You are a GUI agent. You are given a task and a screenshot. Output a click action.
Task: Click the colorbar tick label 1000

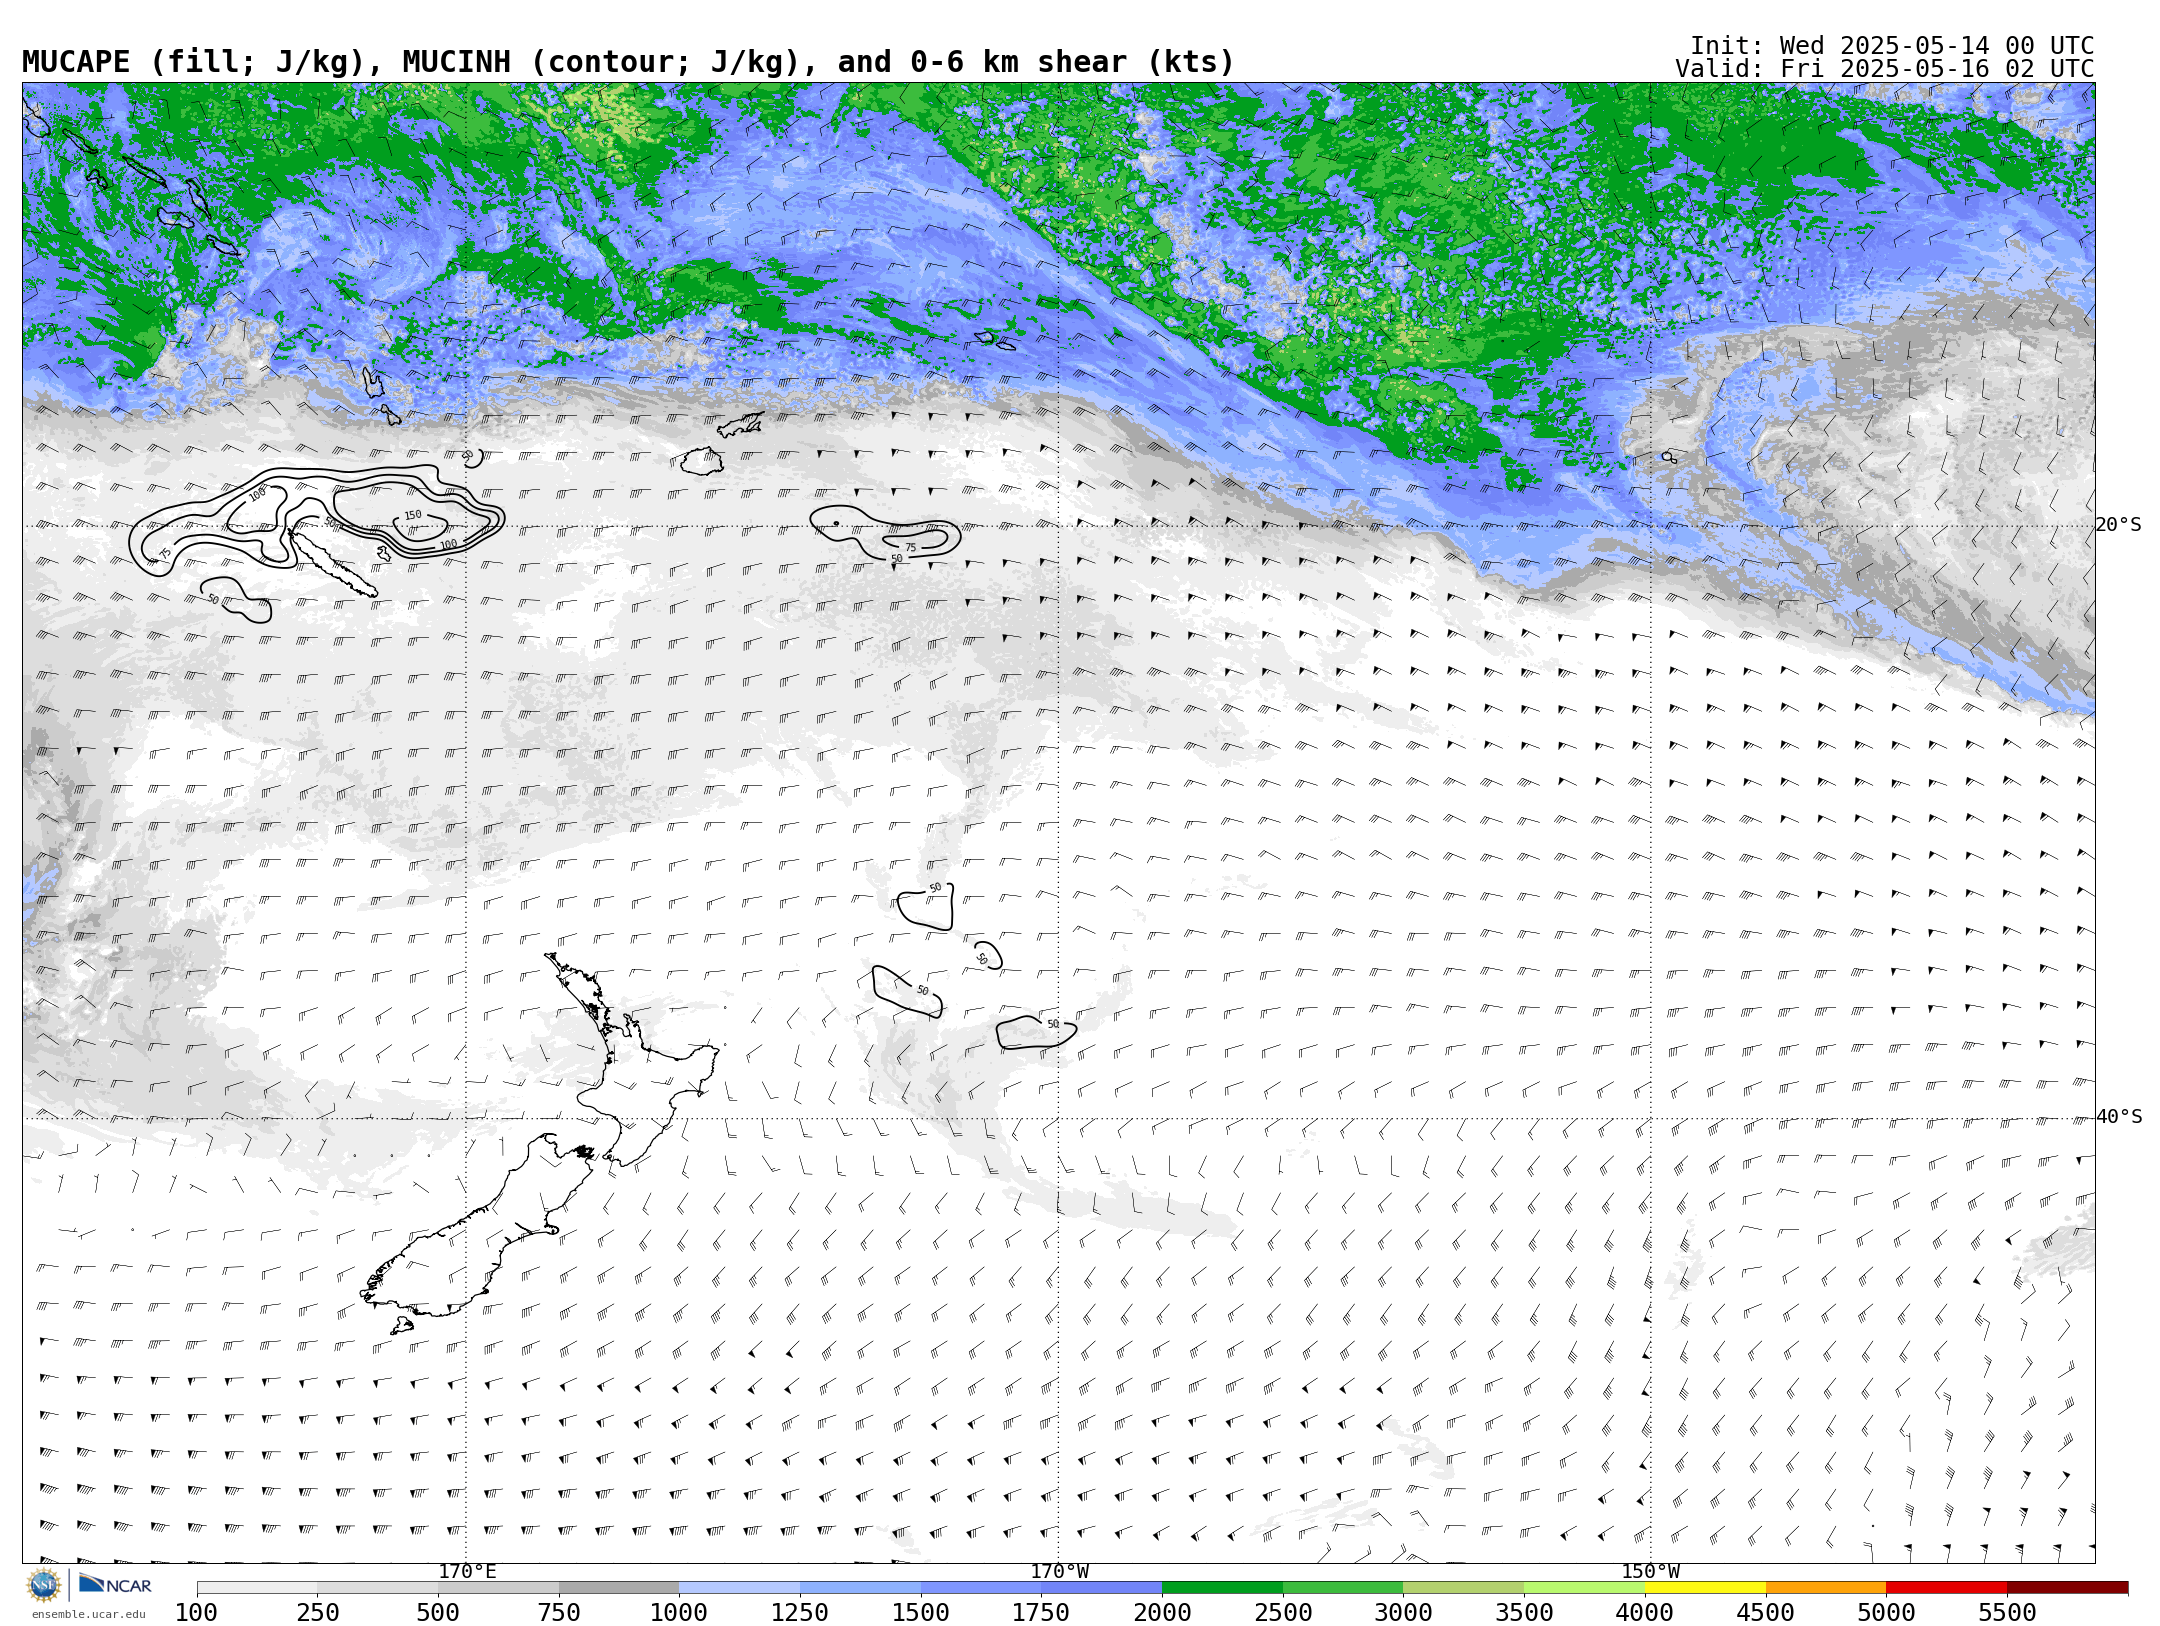(679, 1612)
